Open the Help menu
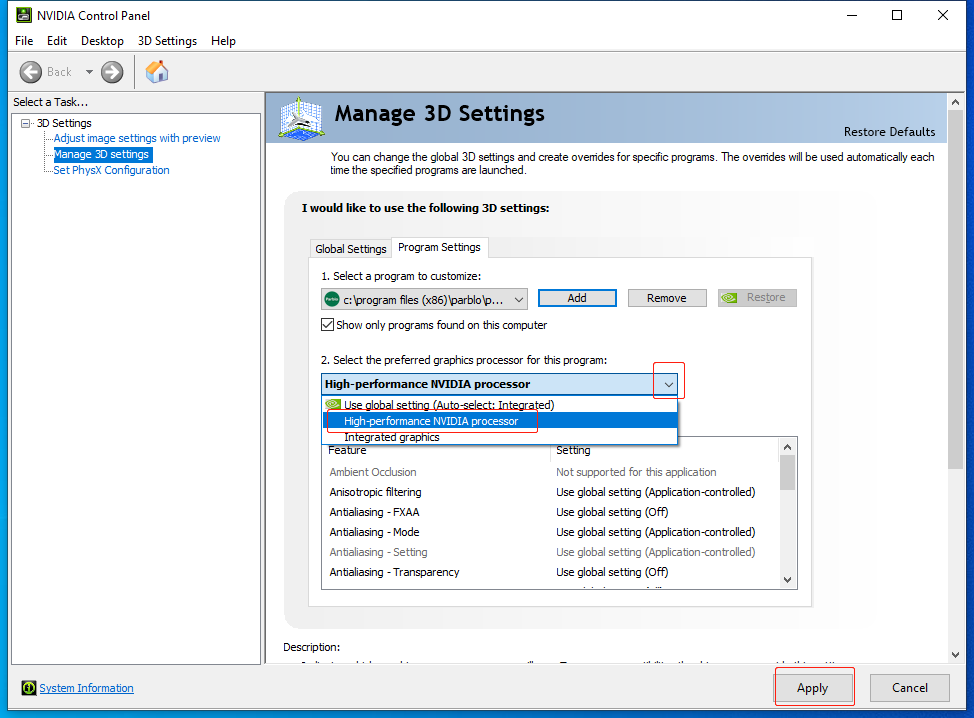 pyautogui.click(x=223, y=41)
